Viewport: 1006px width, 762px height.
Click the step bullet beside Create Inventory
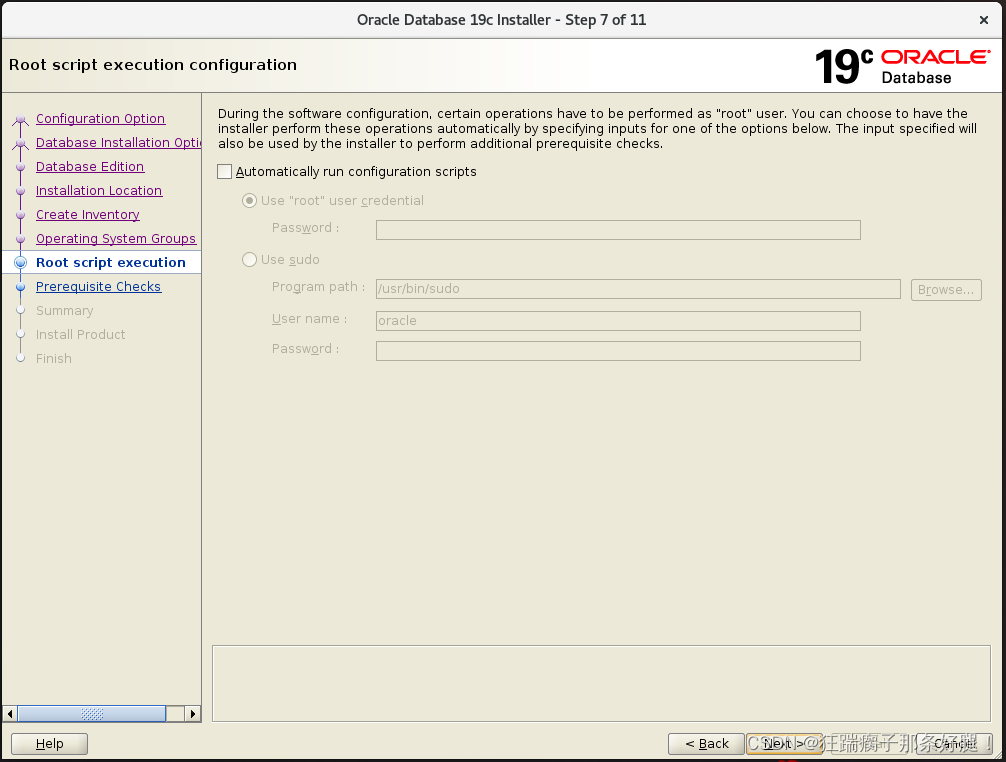click(x=21, y=215)
